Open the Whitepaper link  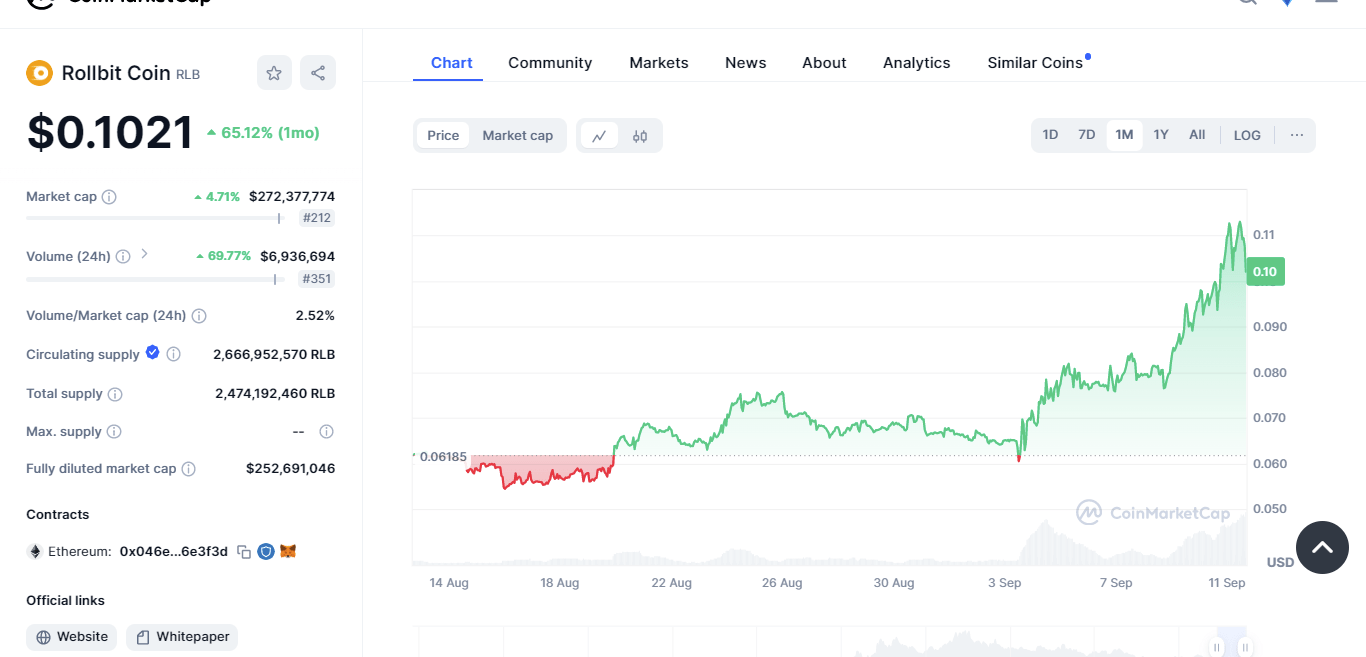(182, 637)
